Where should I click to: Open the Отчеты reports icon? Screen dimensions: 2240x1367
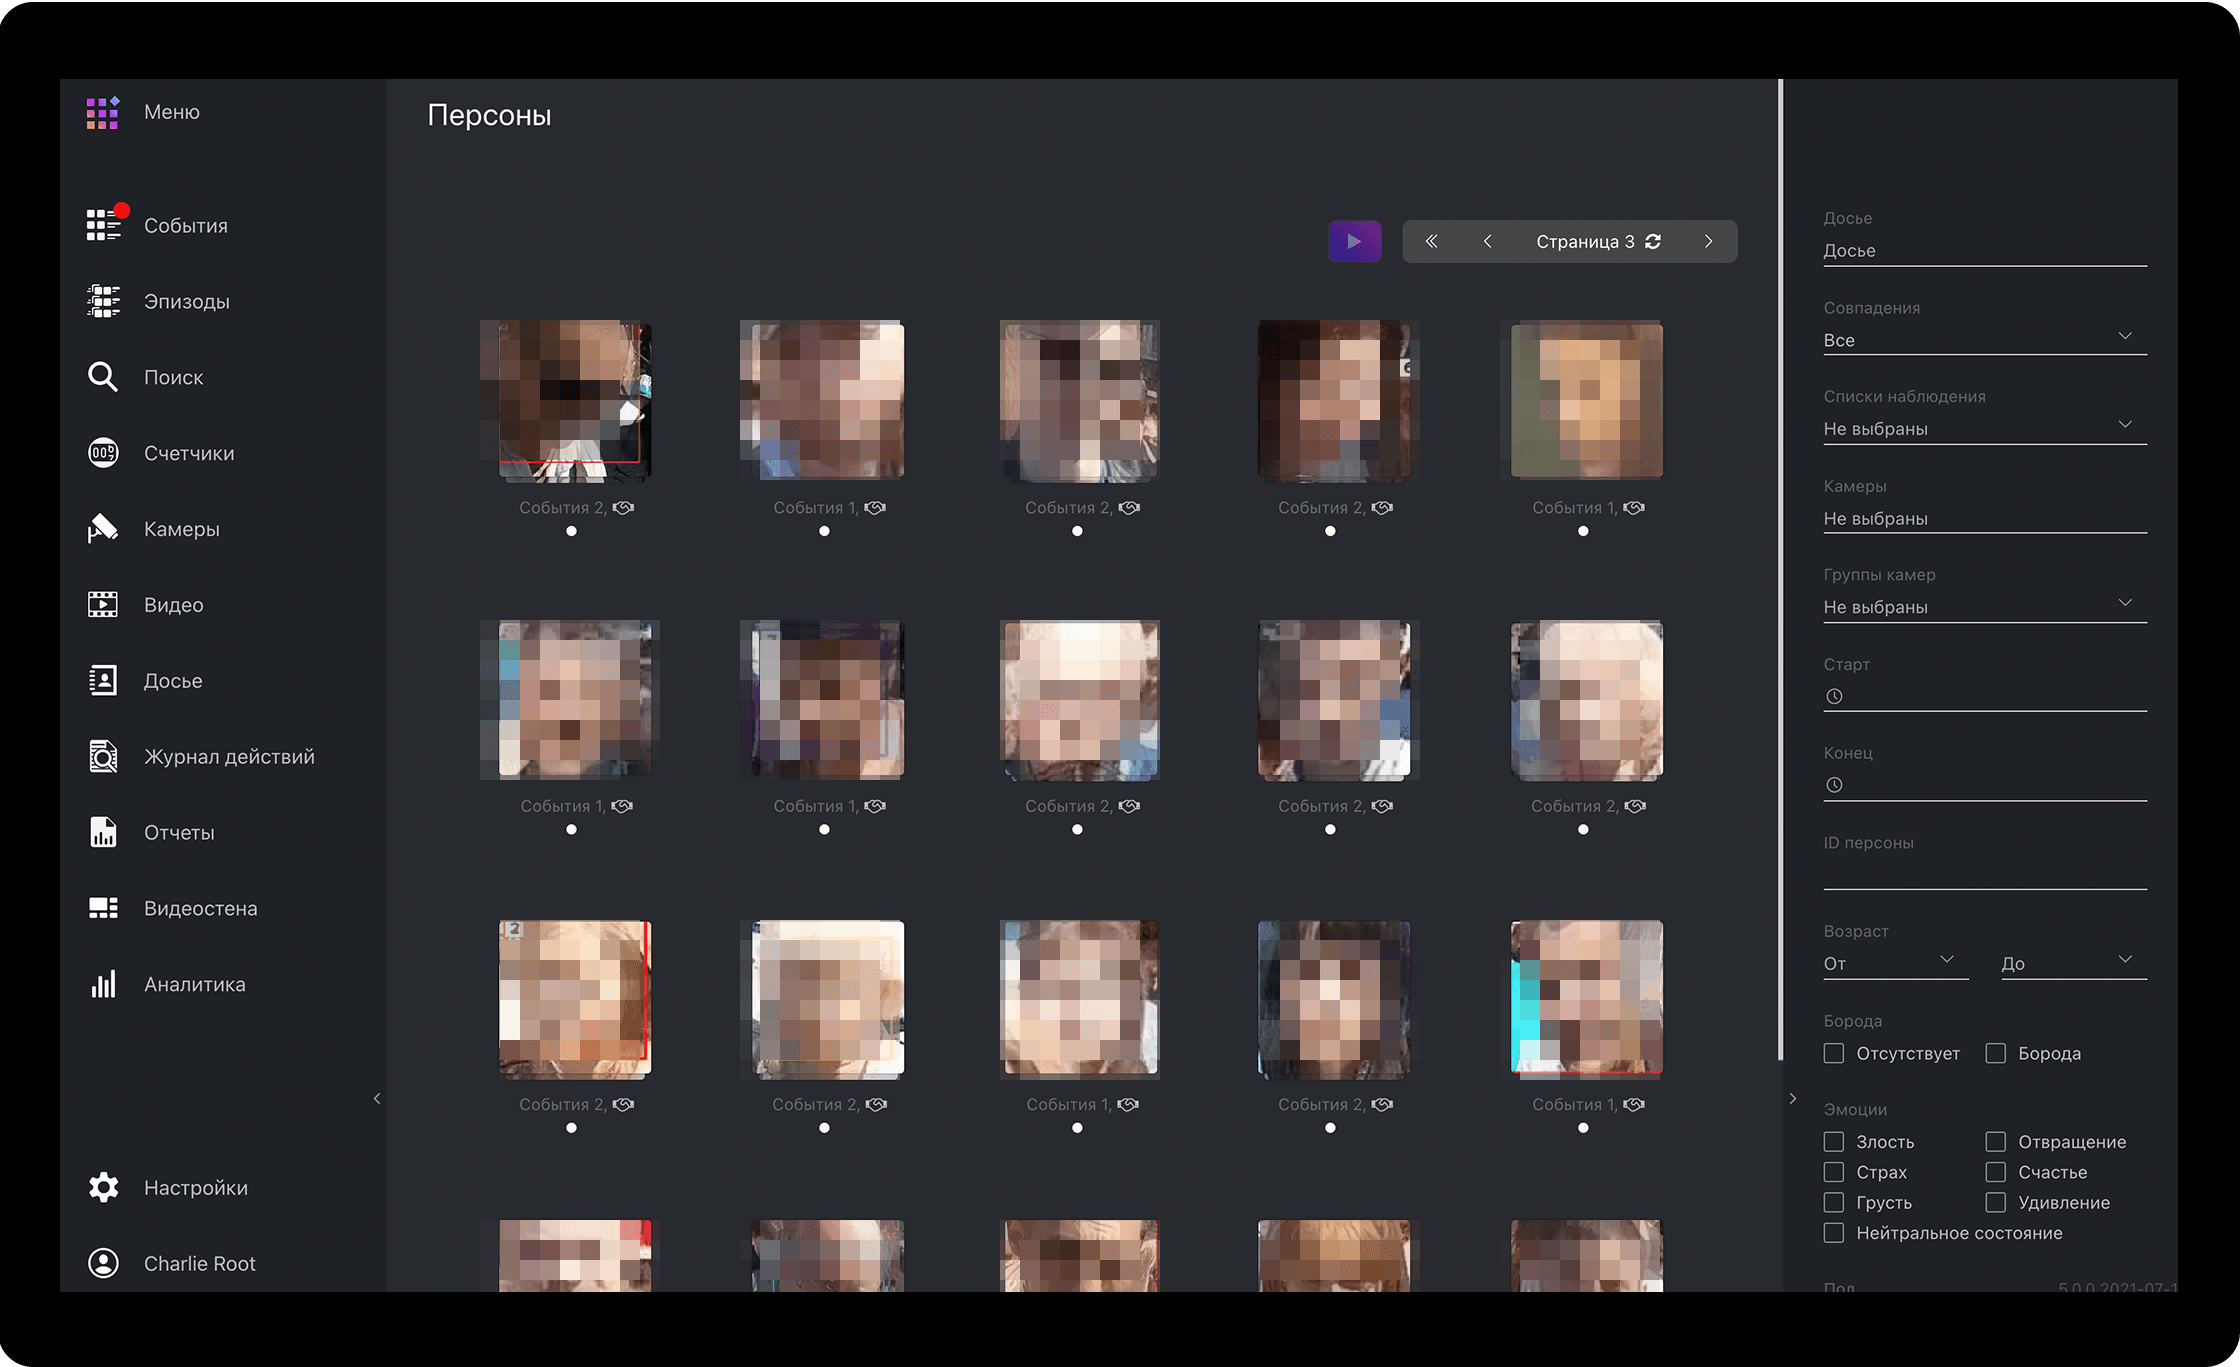coord(103,832)
